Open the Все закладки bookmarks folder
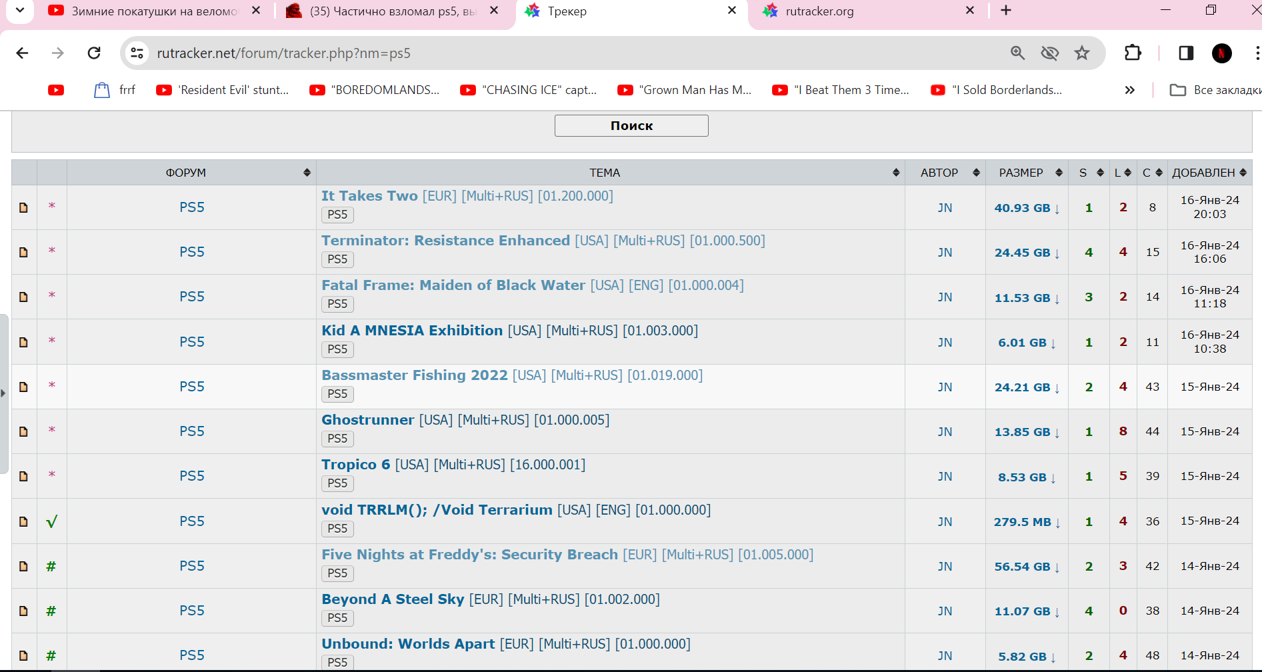Viewport: 1262px width, 672px height. click(x=1214, y=90)
